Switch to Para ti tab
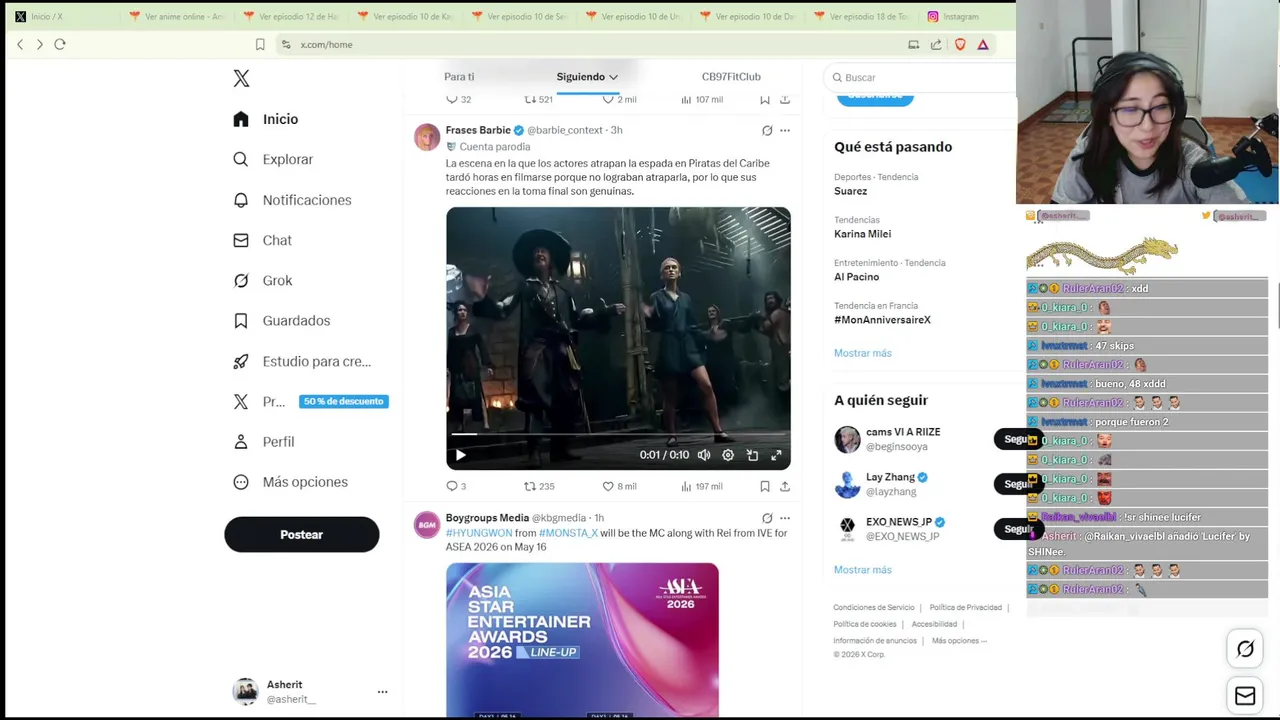1280x720 pixels. [459, 77]
